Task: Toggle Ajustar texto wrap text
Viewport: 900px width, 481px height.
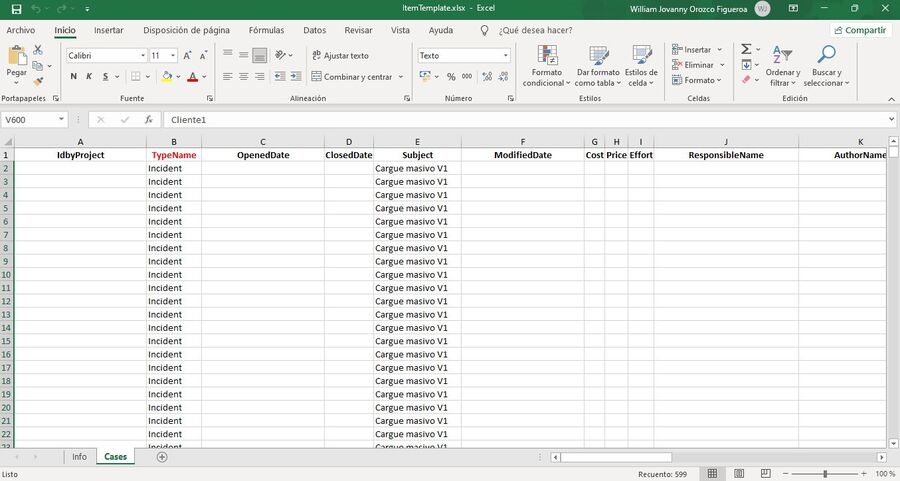Action: pos(339,56)
